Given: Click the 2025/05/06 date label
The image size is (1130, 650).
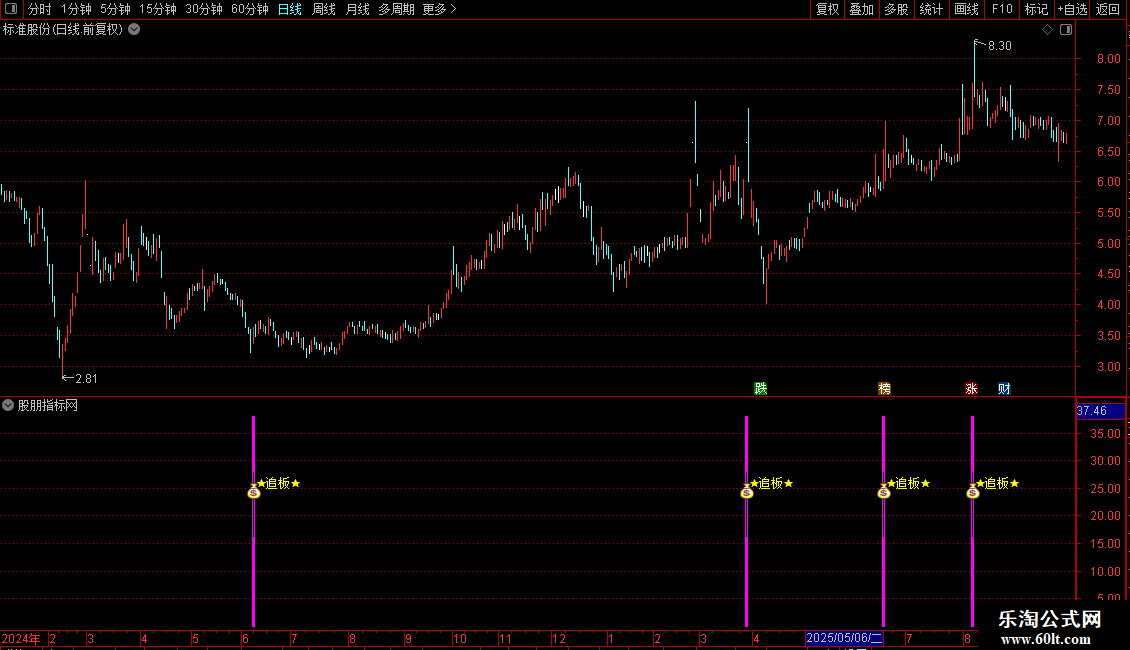Looking at the screenshot, I should coord(844,638).
